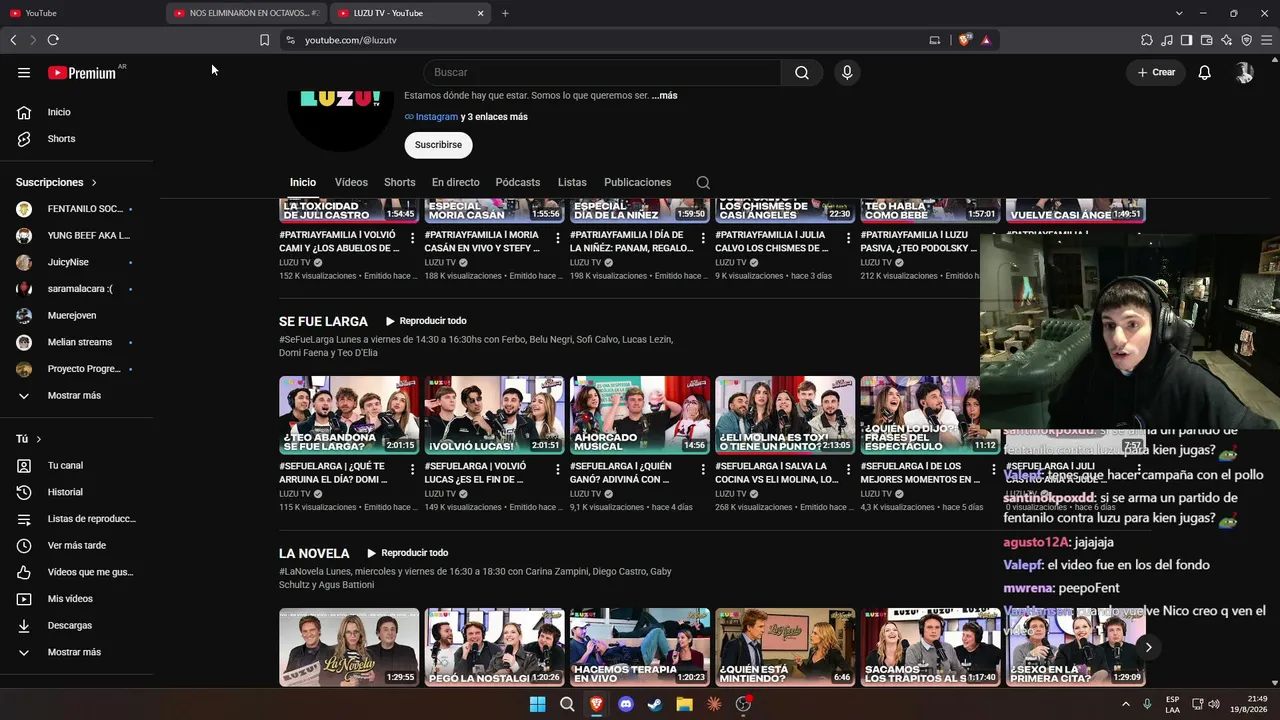Expand the Tú section chevron

coord(39,439)
